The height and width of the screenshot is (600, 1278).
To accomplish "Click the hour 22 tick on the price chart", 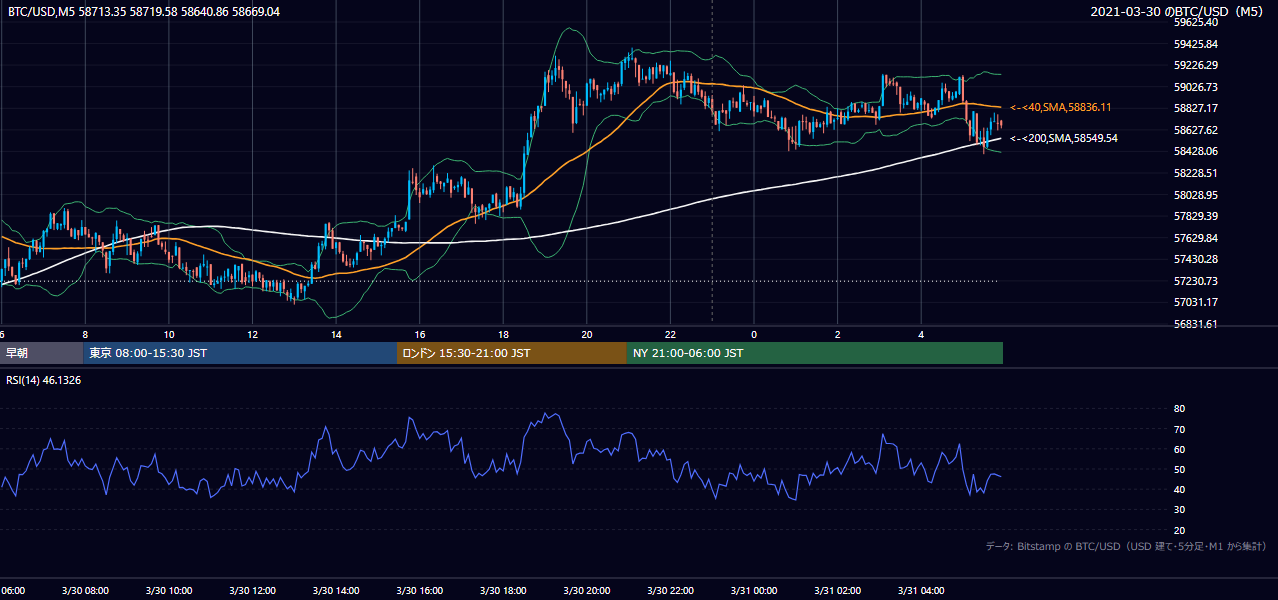I will click(670, 334).
